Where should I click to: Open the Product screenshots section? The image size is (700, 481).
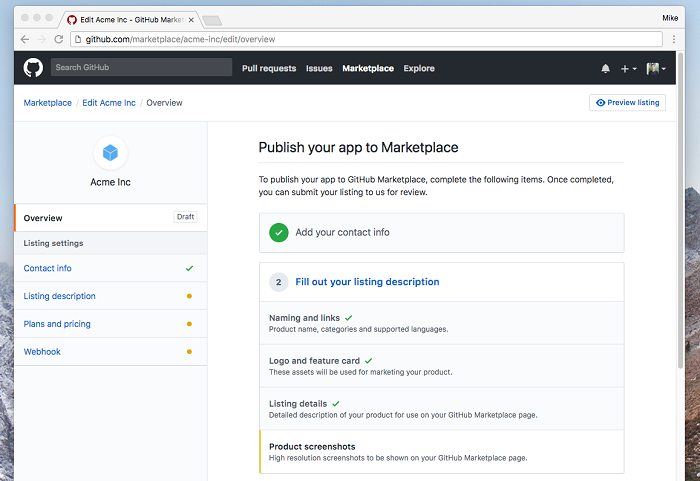click(442, 452)
